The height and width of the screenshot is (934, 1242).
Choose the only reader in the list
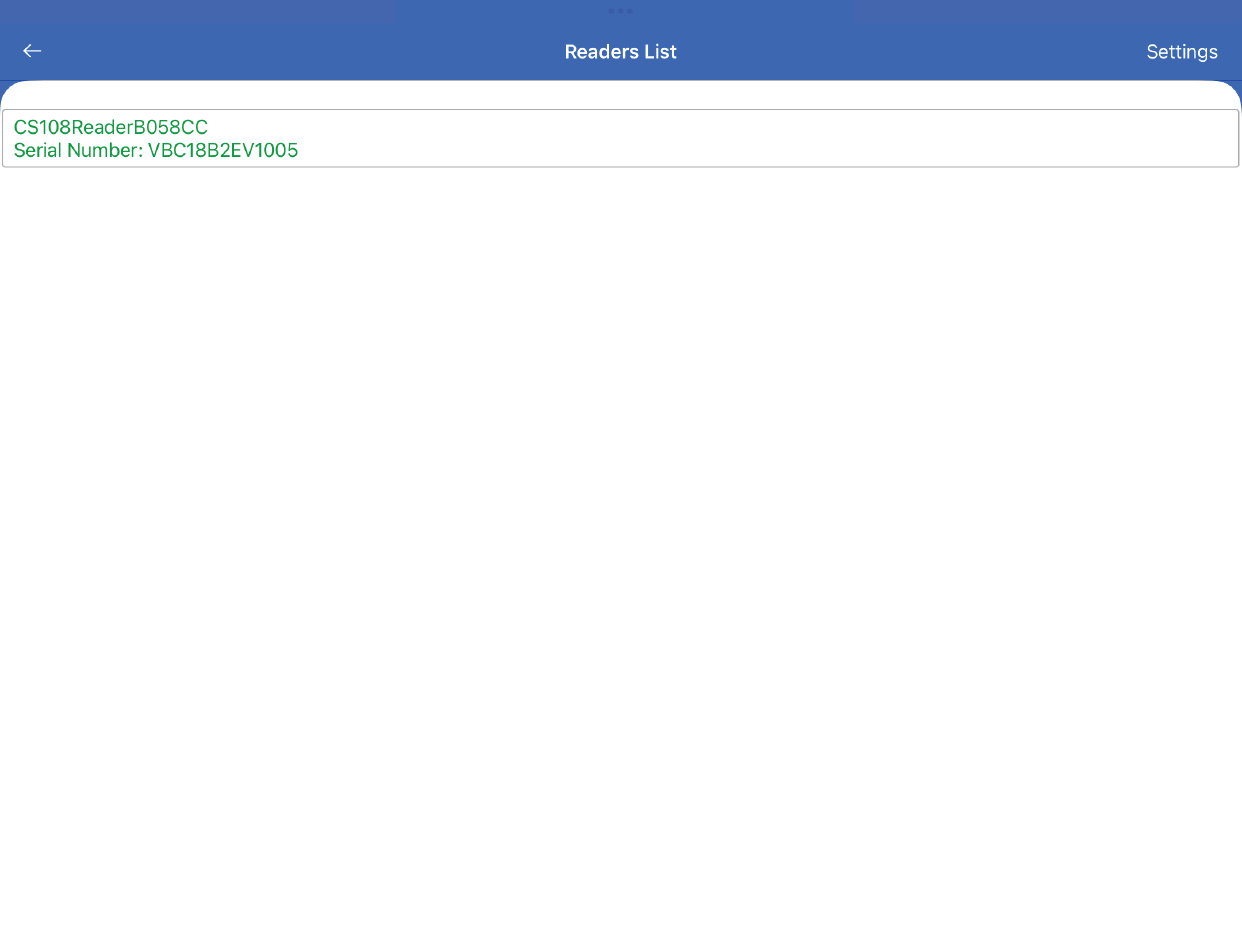point(620,138)
